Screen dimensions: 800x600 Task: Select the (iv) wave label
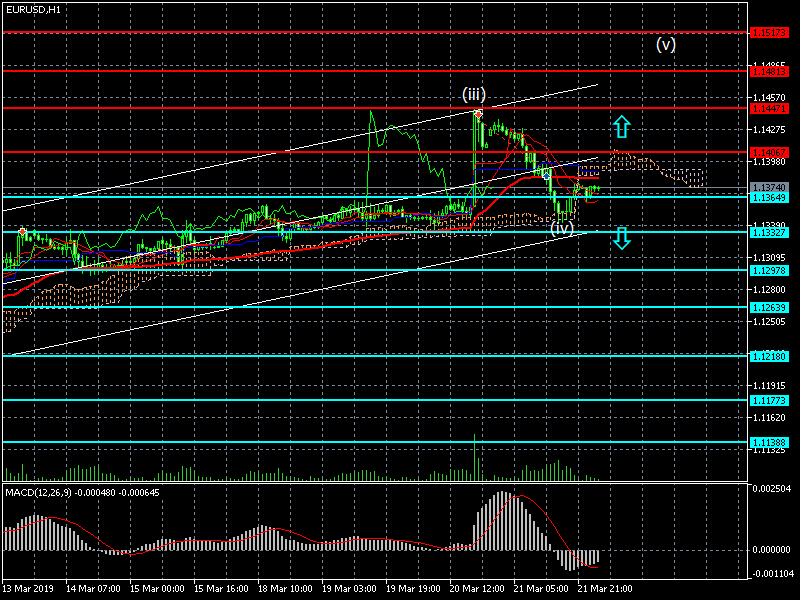(x=562, y=228)
